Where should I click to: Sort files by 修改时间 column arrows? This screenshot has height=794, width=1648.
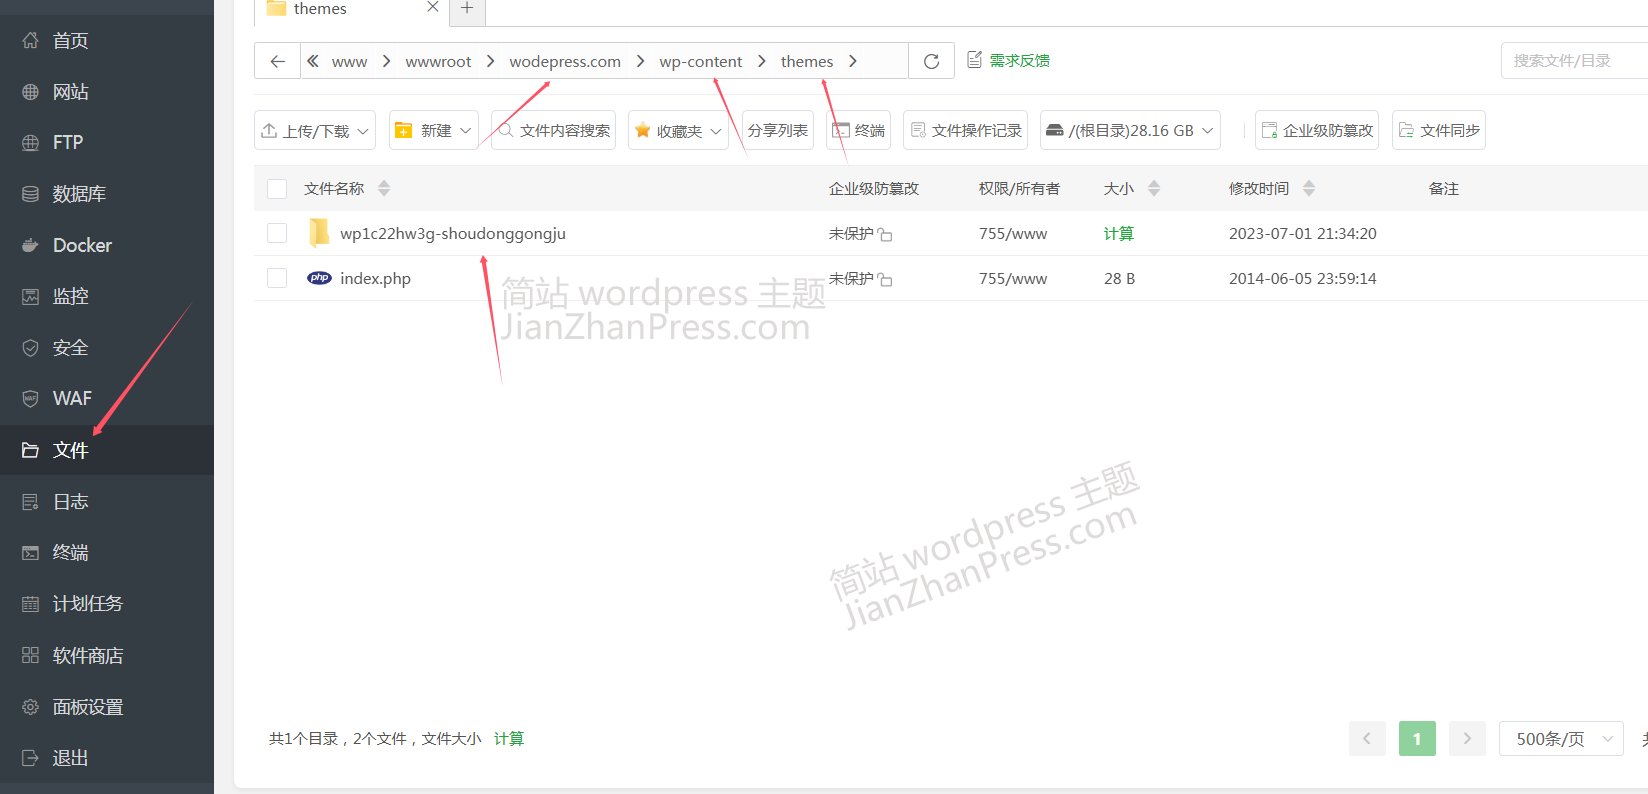tap(1309, 189)
